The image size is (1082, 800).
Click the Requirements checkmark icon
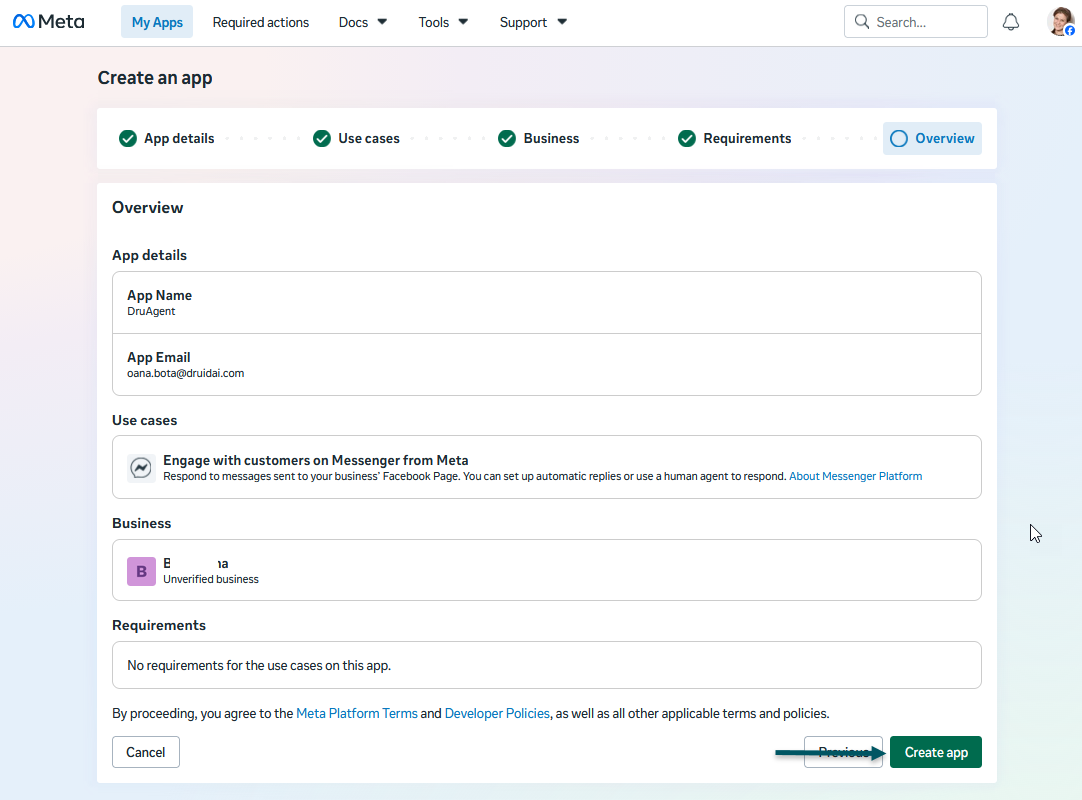click(687, 139)
